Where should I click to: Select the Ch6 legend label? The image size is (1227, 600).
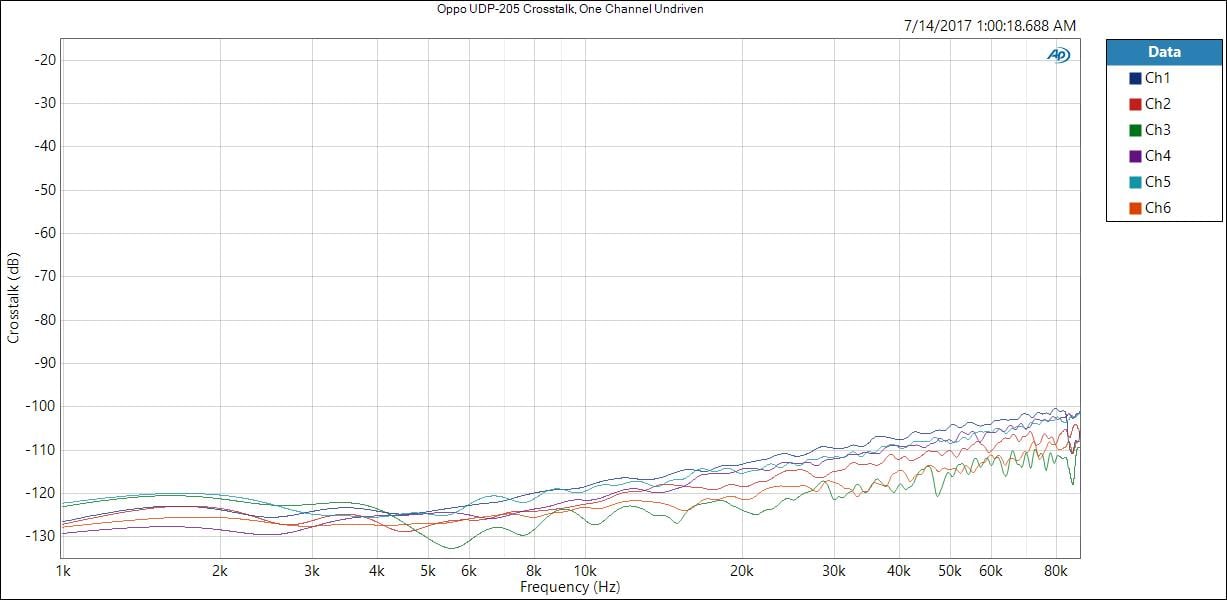point(1157,208)
